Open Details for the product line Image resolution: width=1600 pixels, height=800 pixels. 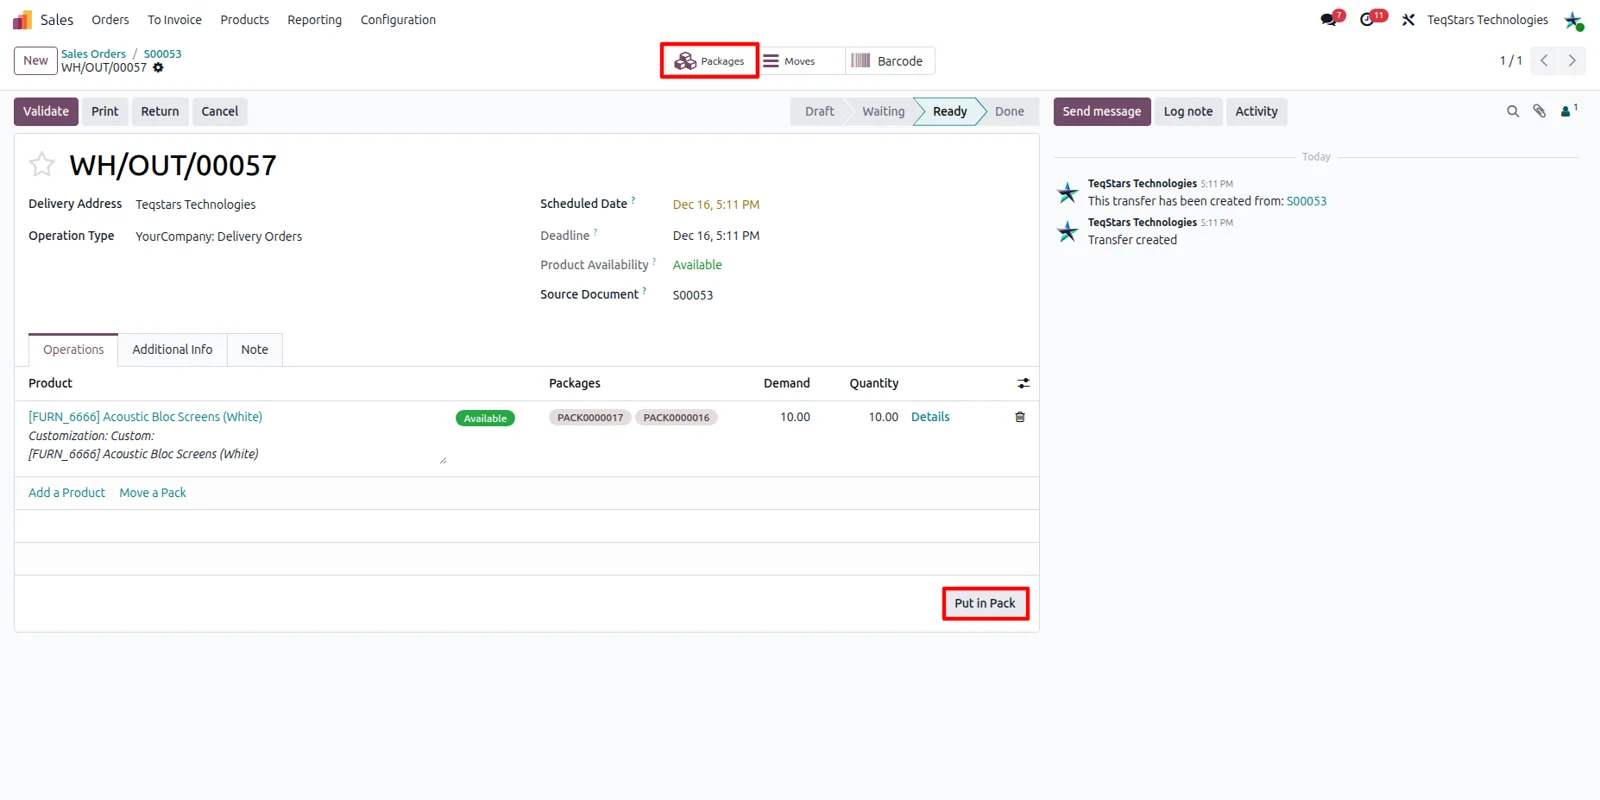coord(930,417)
